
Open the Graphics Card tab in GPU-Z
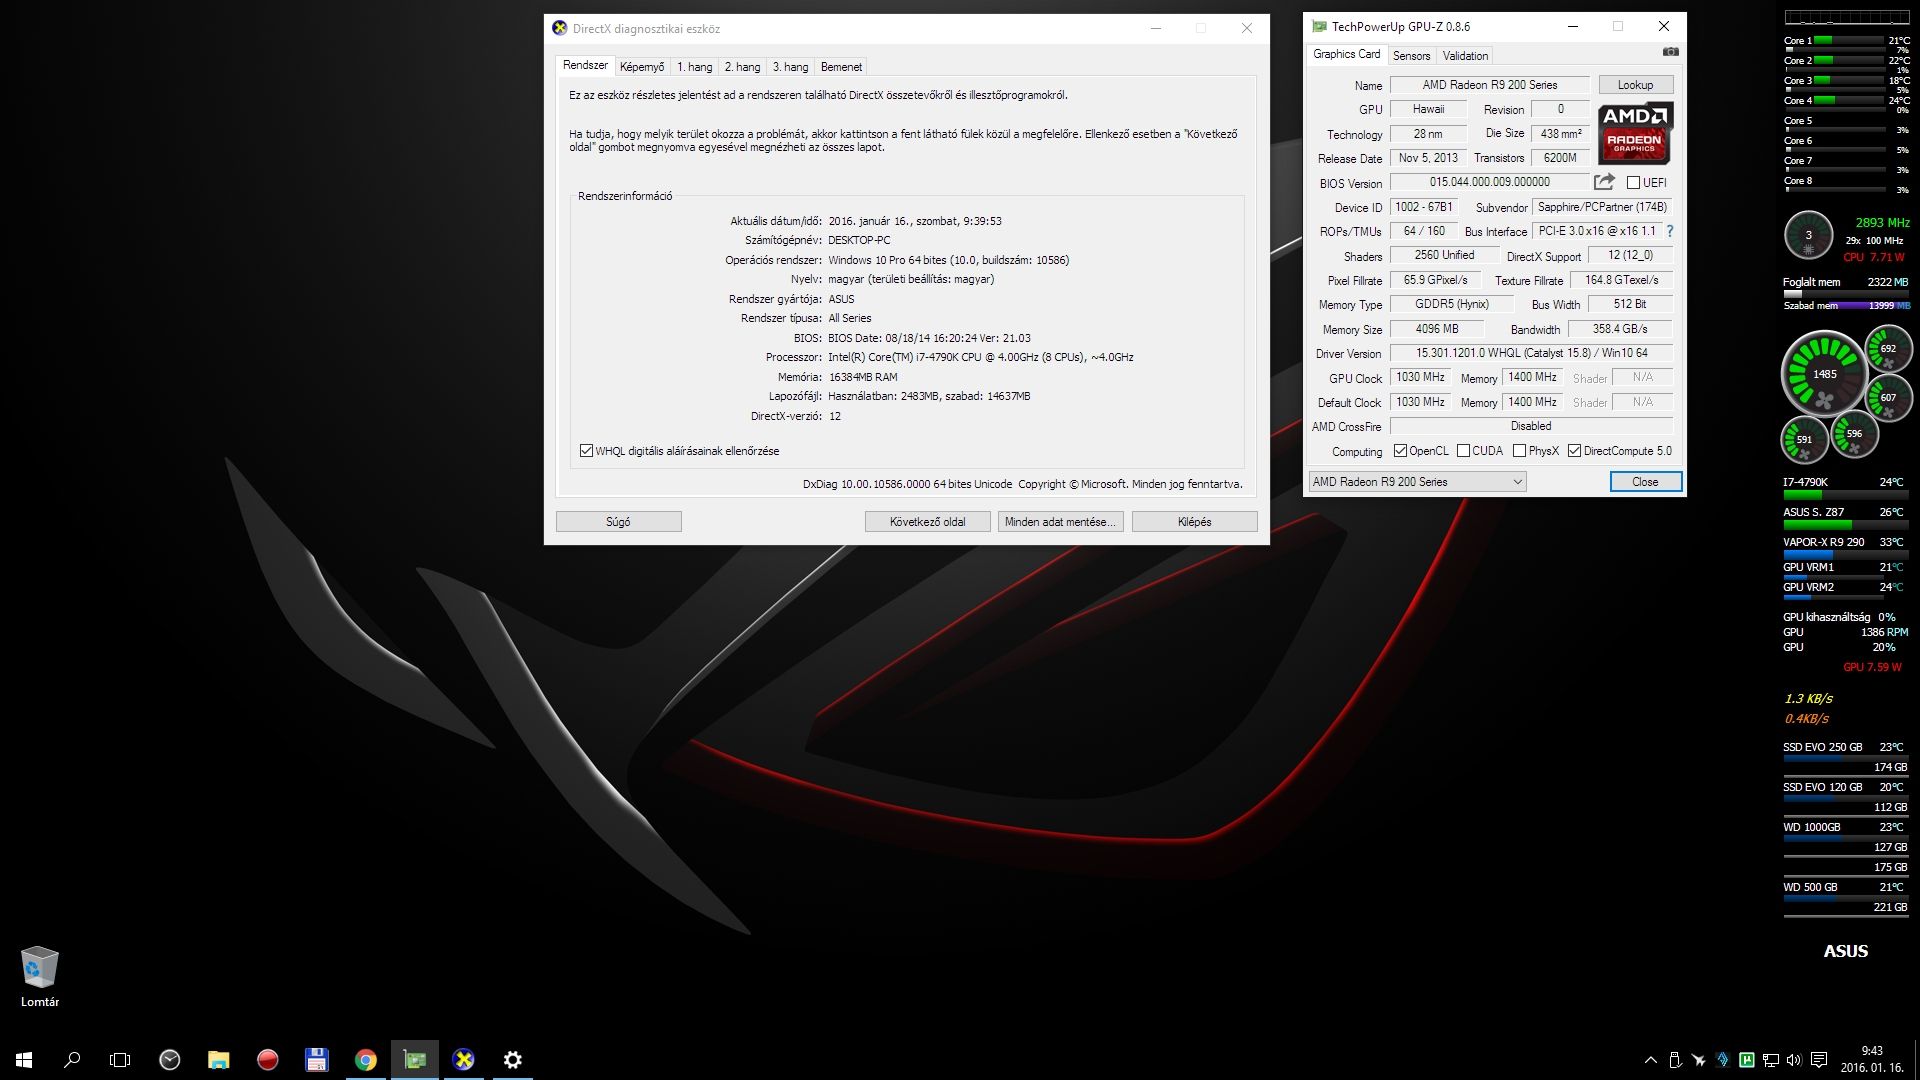[1346, 54]
